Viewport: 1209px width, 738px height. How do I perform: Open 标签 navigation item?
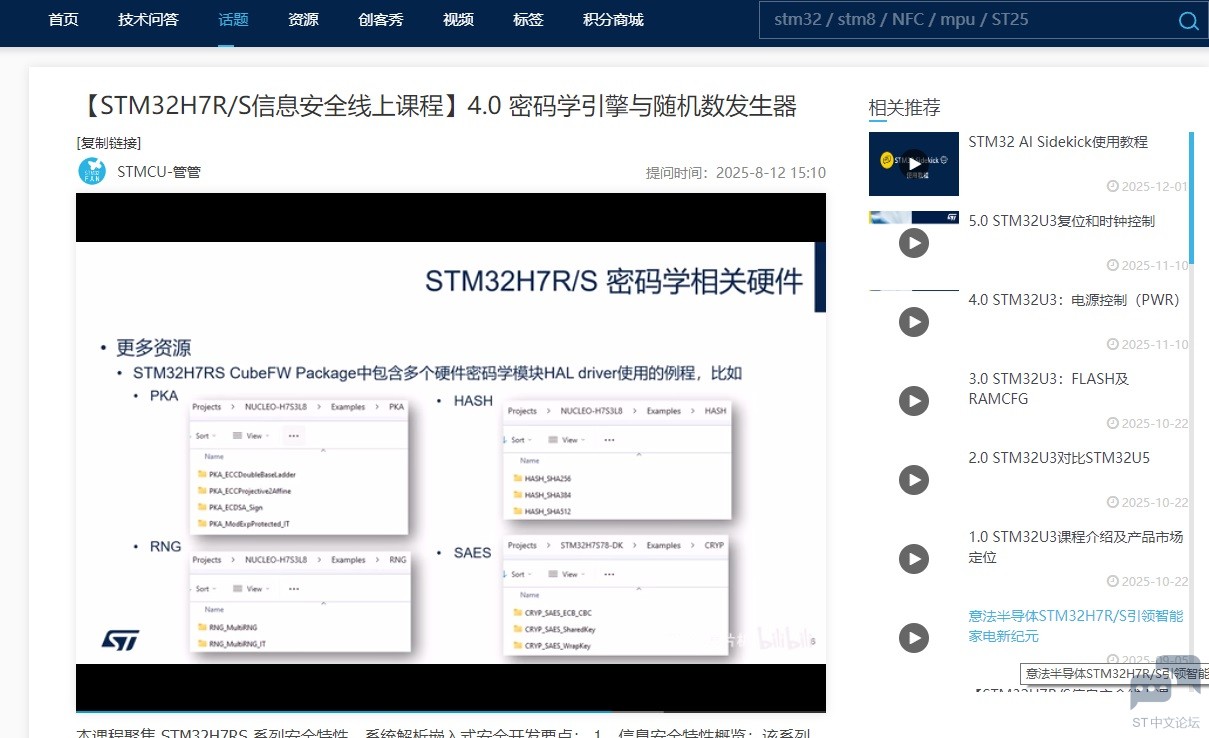pos(528,20)
